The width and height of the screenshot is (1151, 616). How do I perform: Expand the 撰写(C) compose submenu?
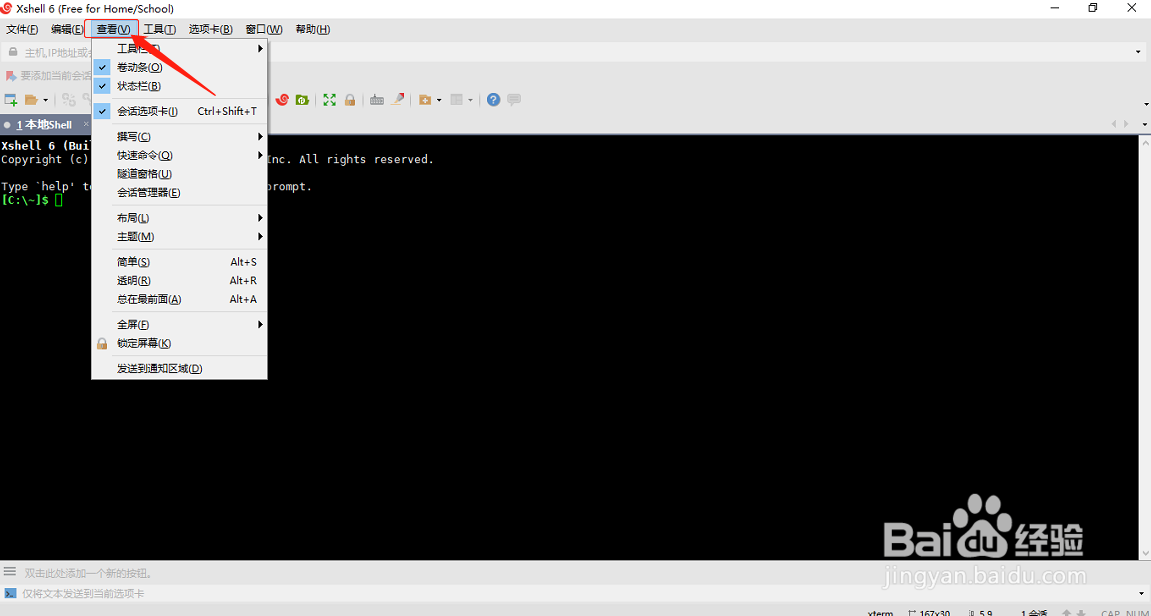point(179,137)
